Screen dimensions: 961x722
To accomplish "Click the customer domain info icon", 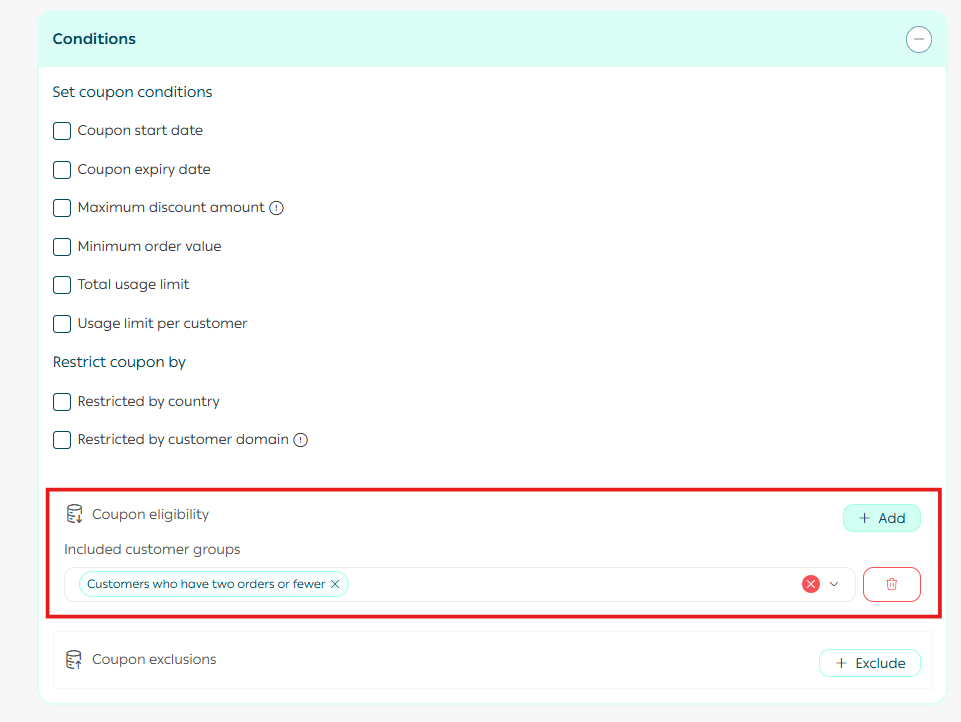I will pyautogui.click(x=300, y=440).
